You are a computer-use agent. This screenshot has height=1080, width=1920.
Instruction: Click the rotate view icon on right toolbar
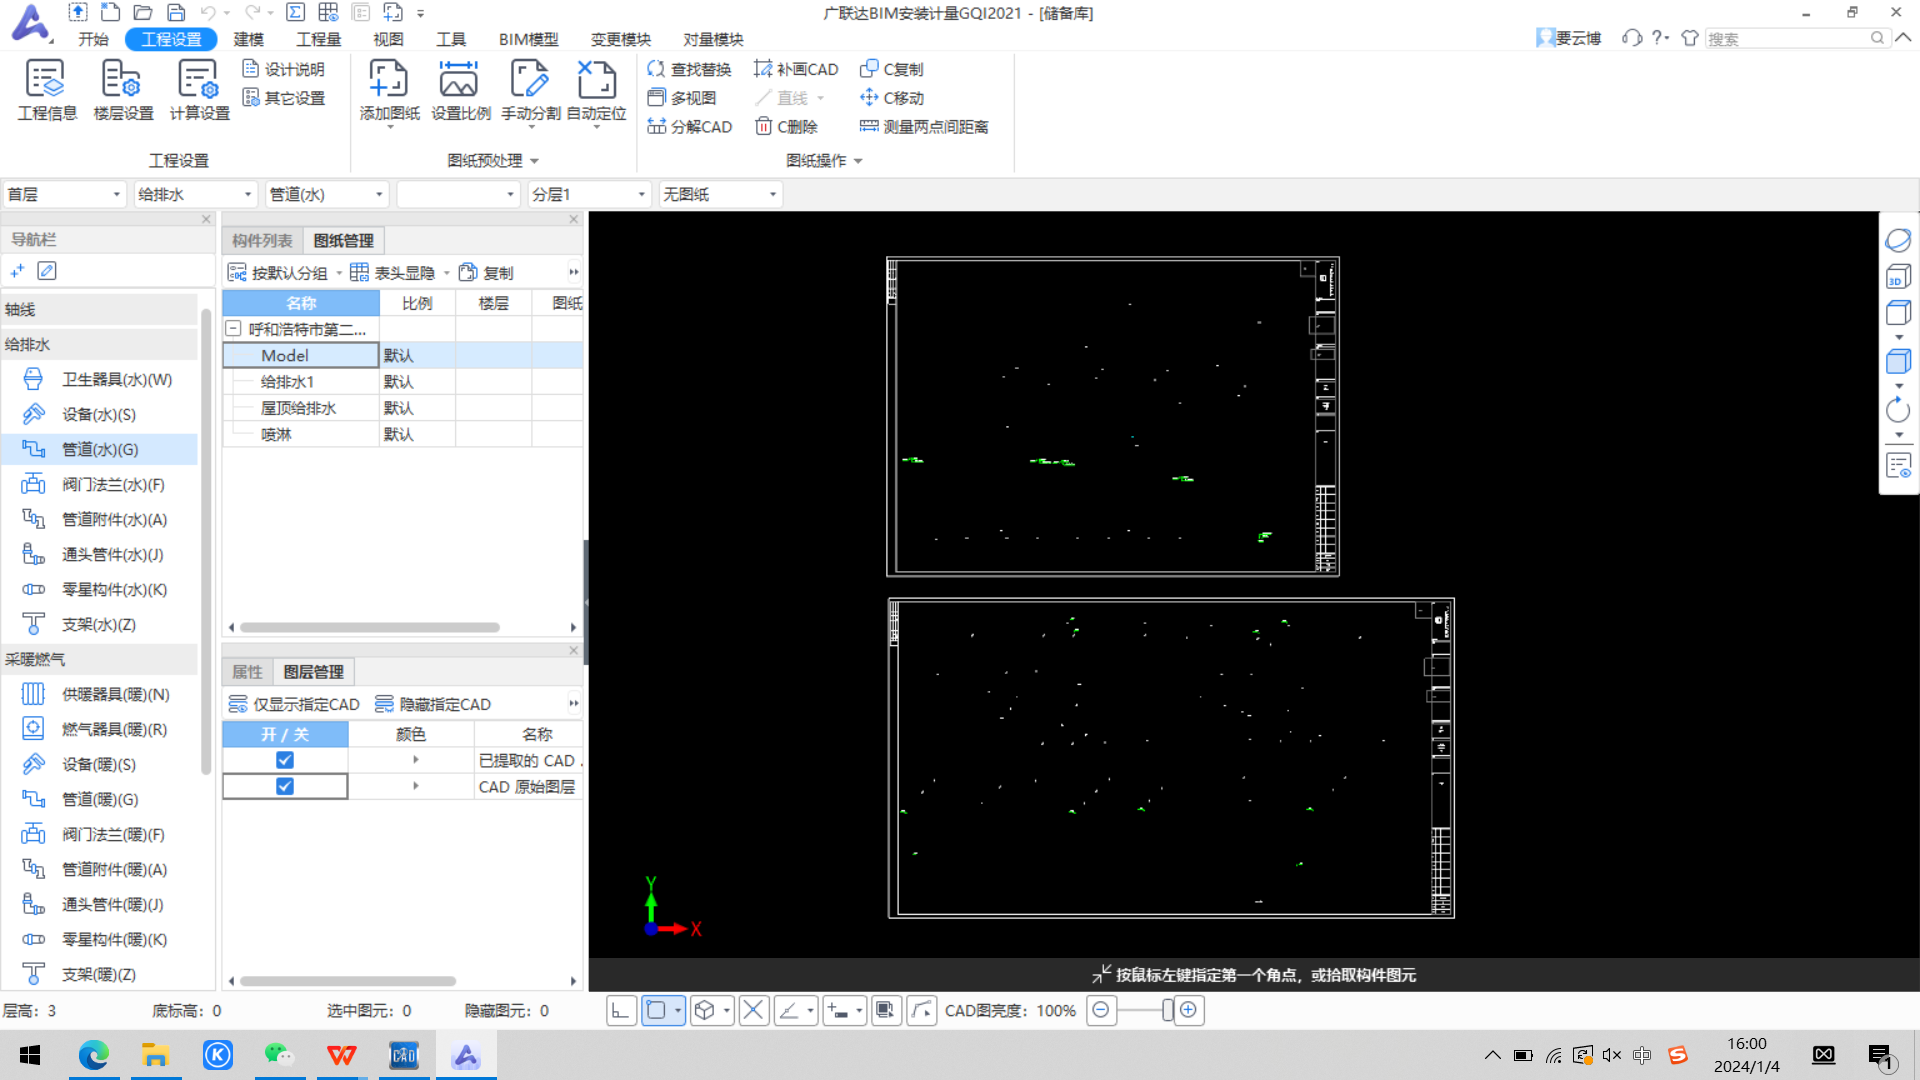point(1898,410)
